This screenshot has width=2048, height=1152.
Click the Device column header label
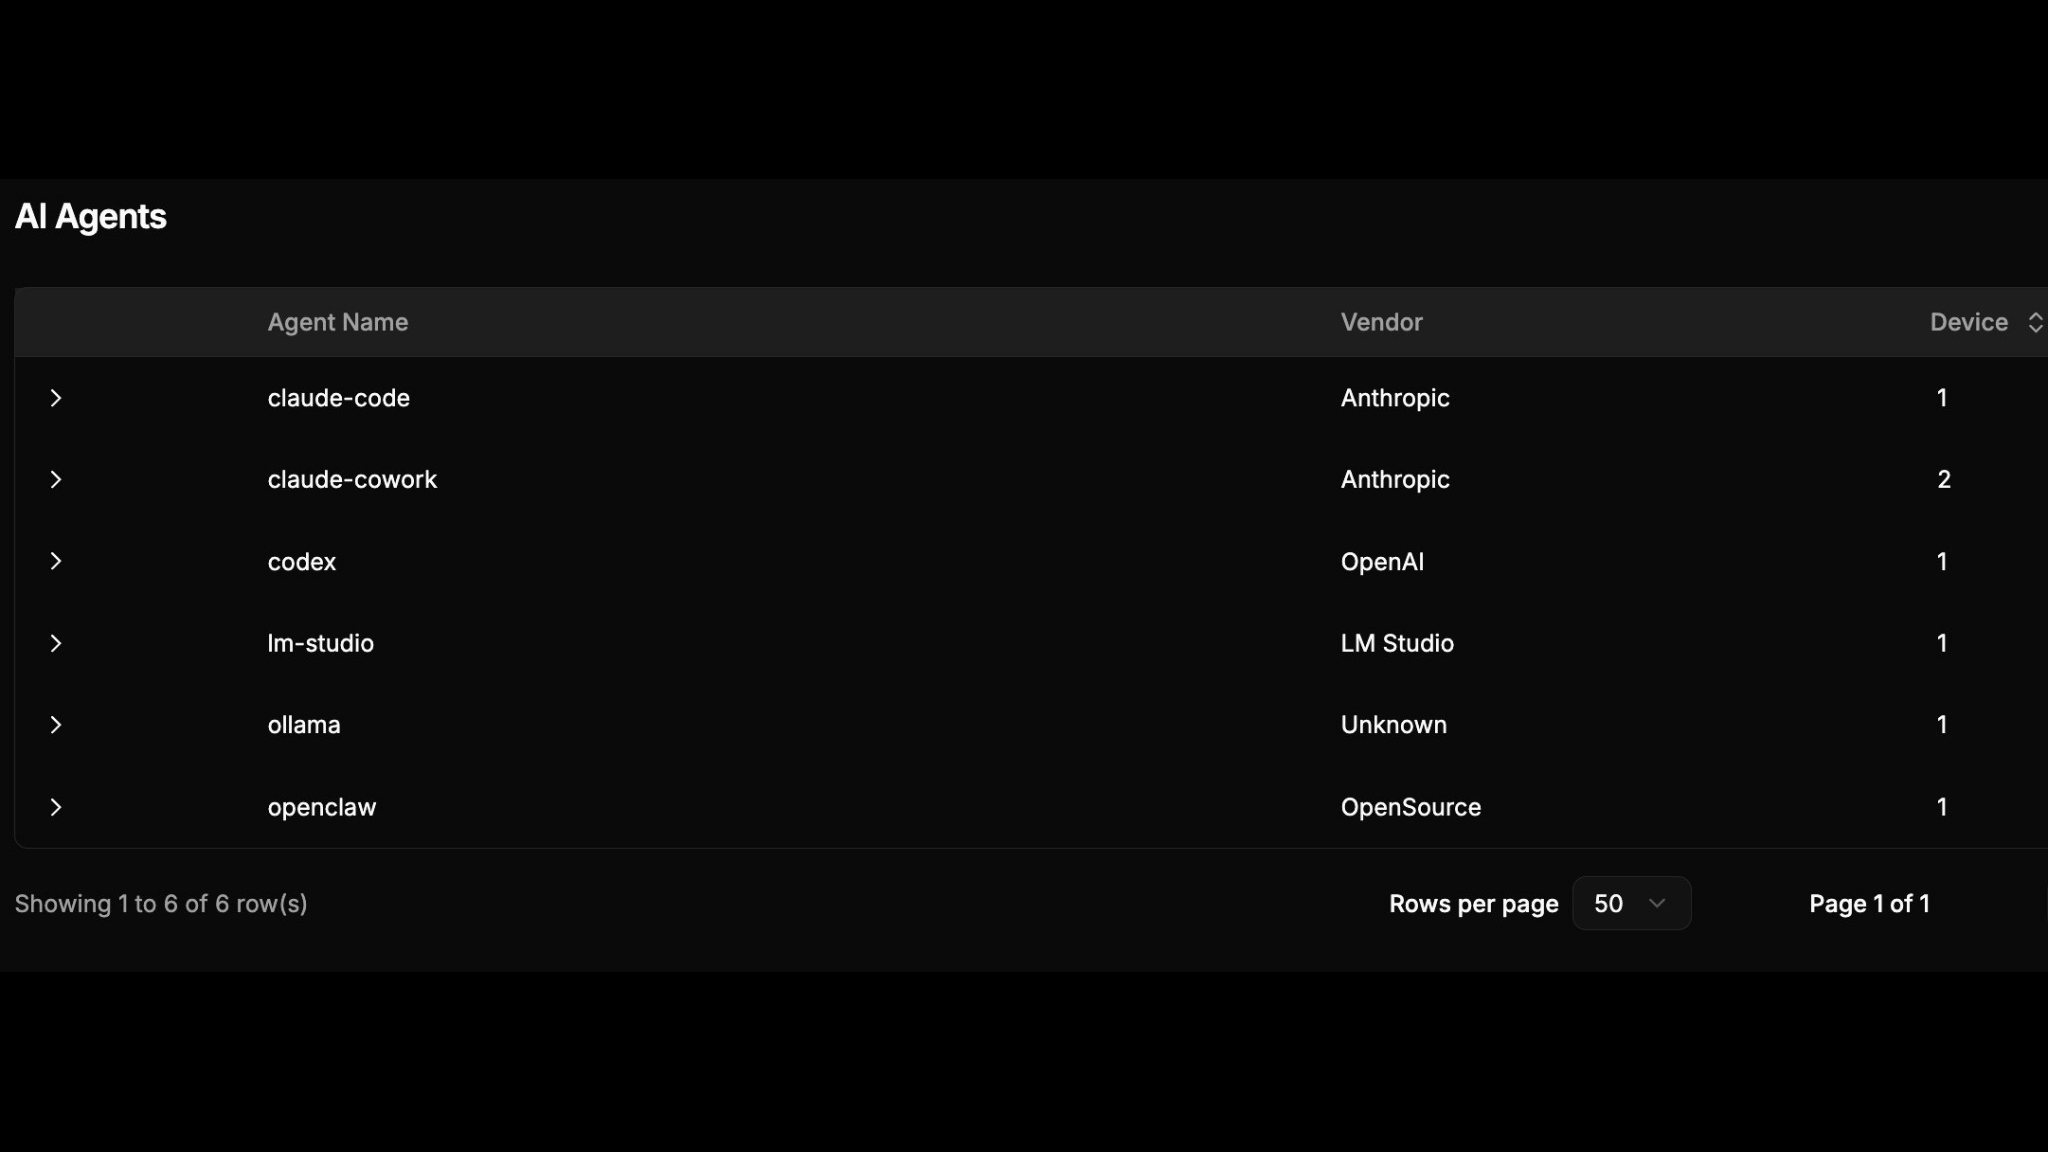point(1968,322)
